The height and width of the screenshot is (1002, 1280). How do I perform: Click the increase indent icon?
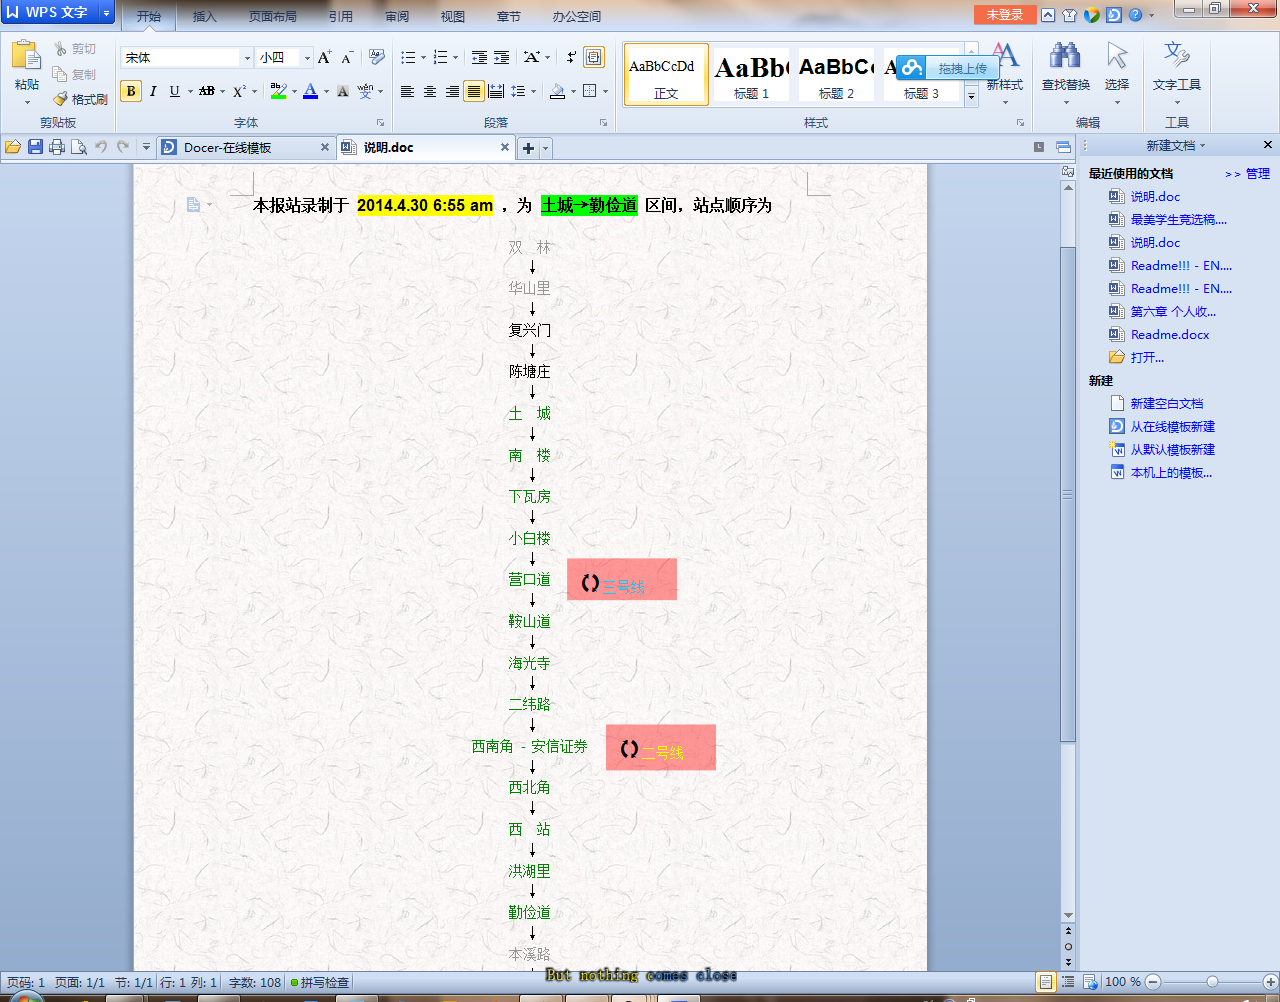tap(502, 58)
